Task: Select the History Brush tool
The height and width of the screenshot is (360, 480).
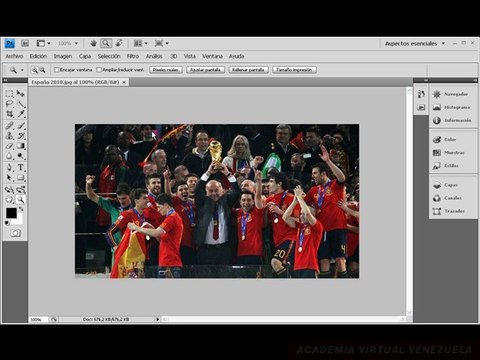Action: pyautogui.click(x=21, y=136)
